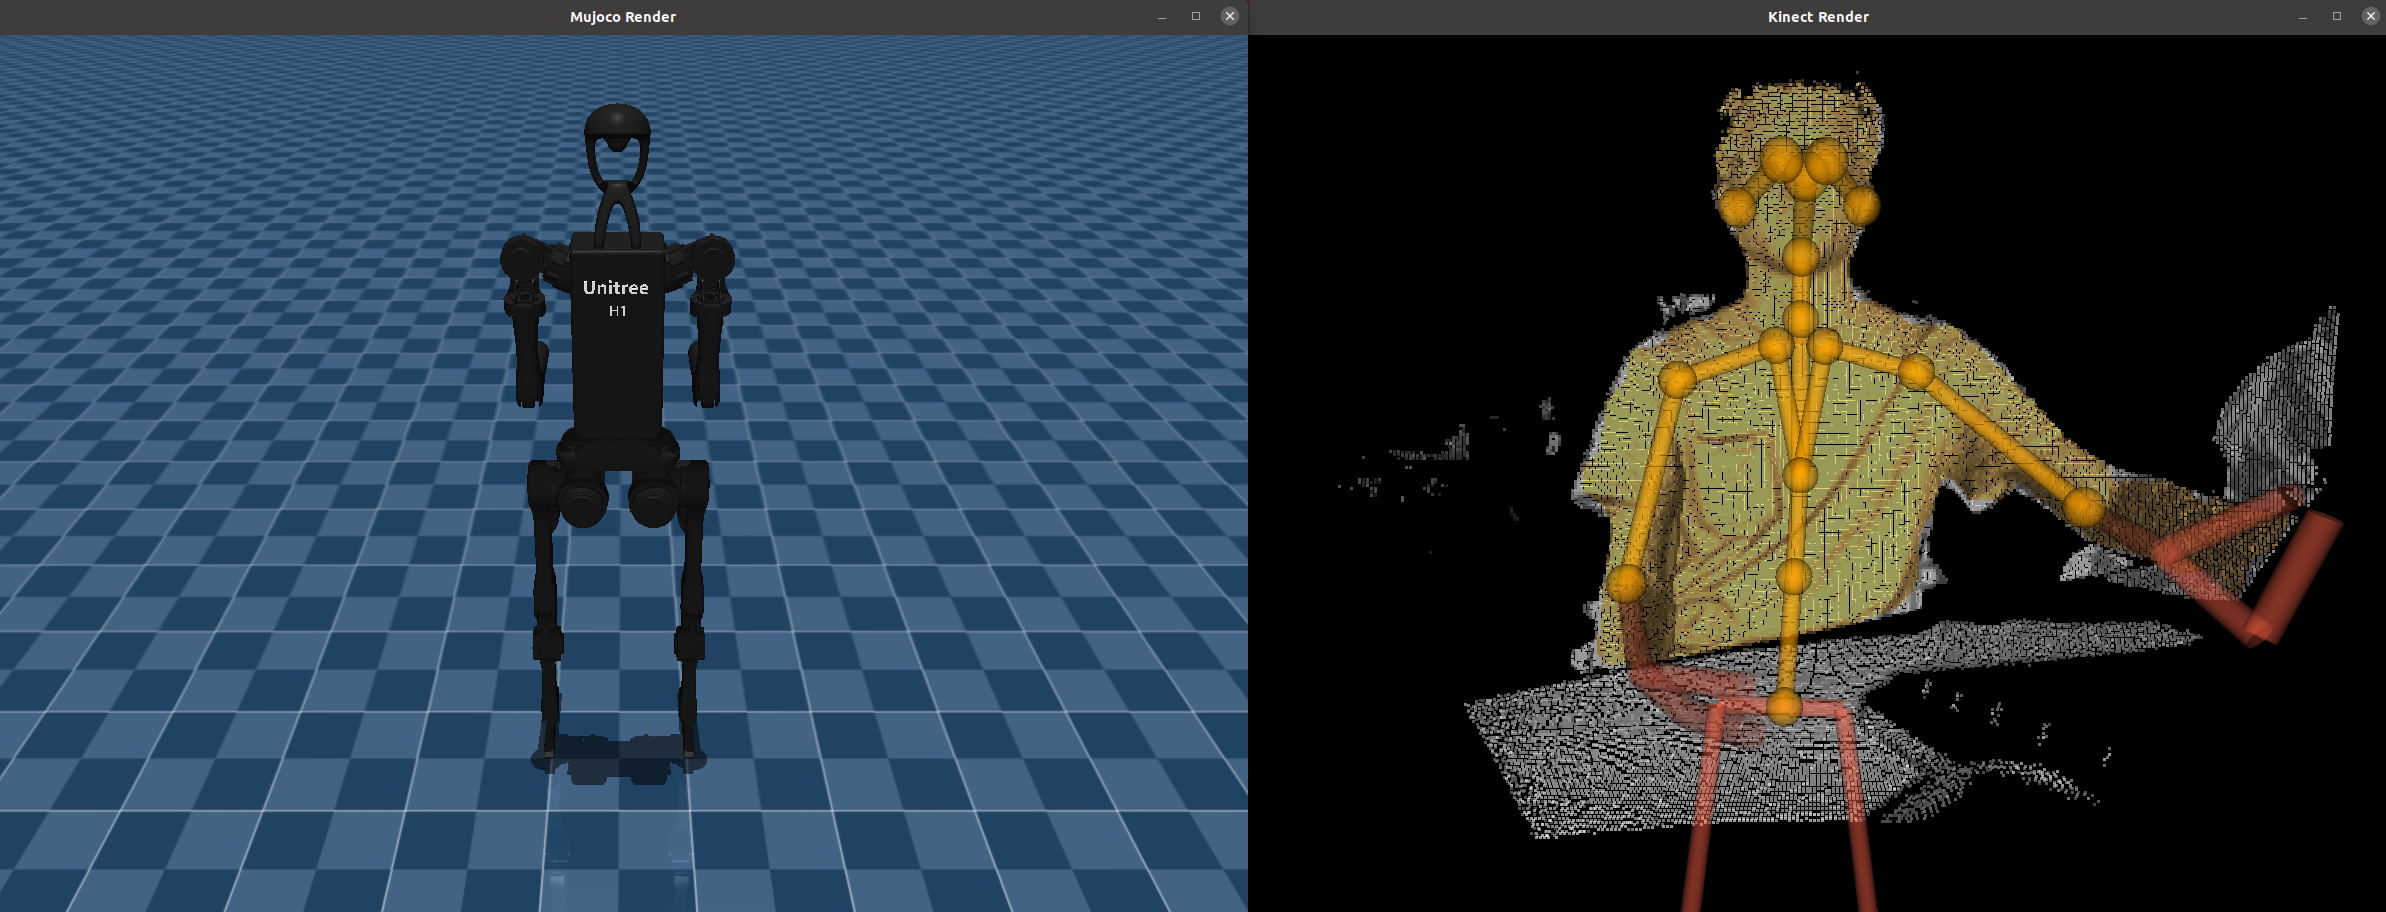The height and width of the screenshot is (912, 2386).
Task: Select shoulder joint of skeleton's extended arm
Action: 1915,372
